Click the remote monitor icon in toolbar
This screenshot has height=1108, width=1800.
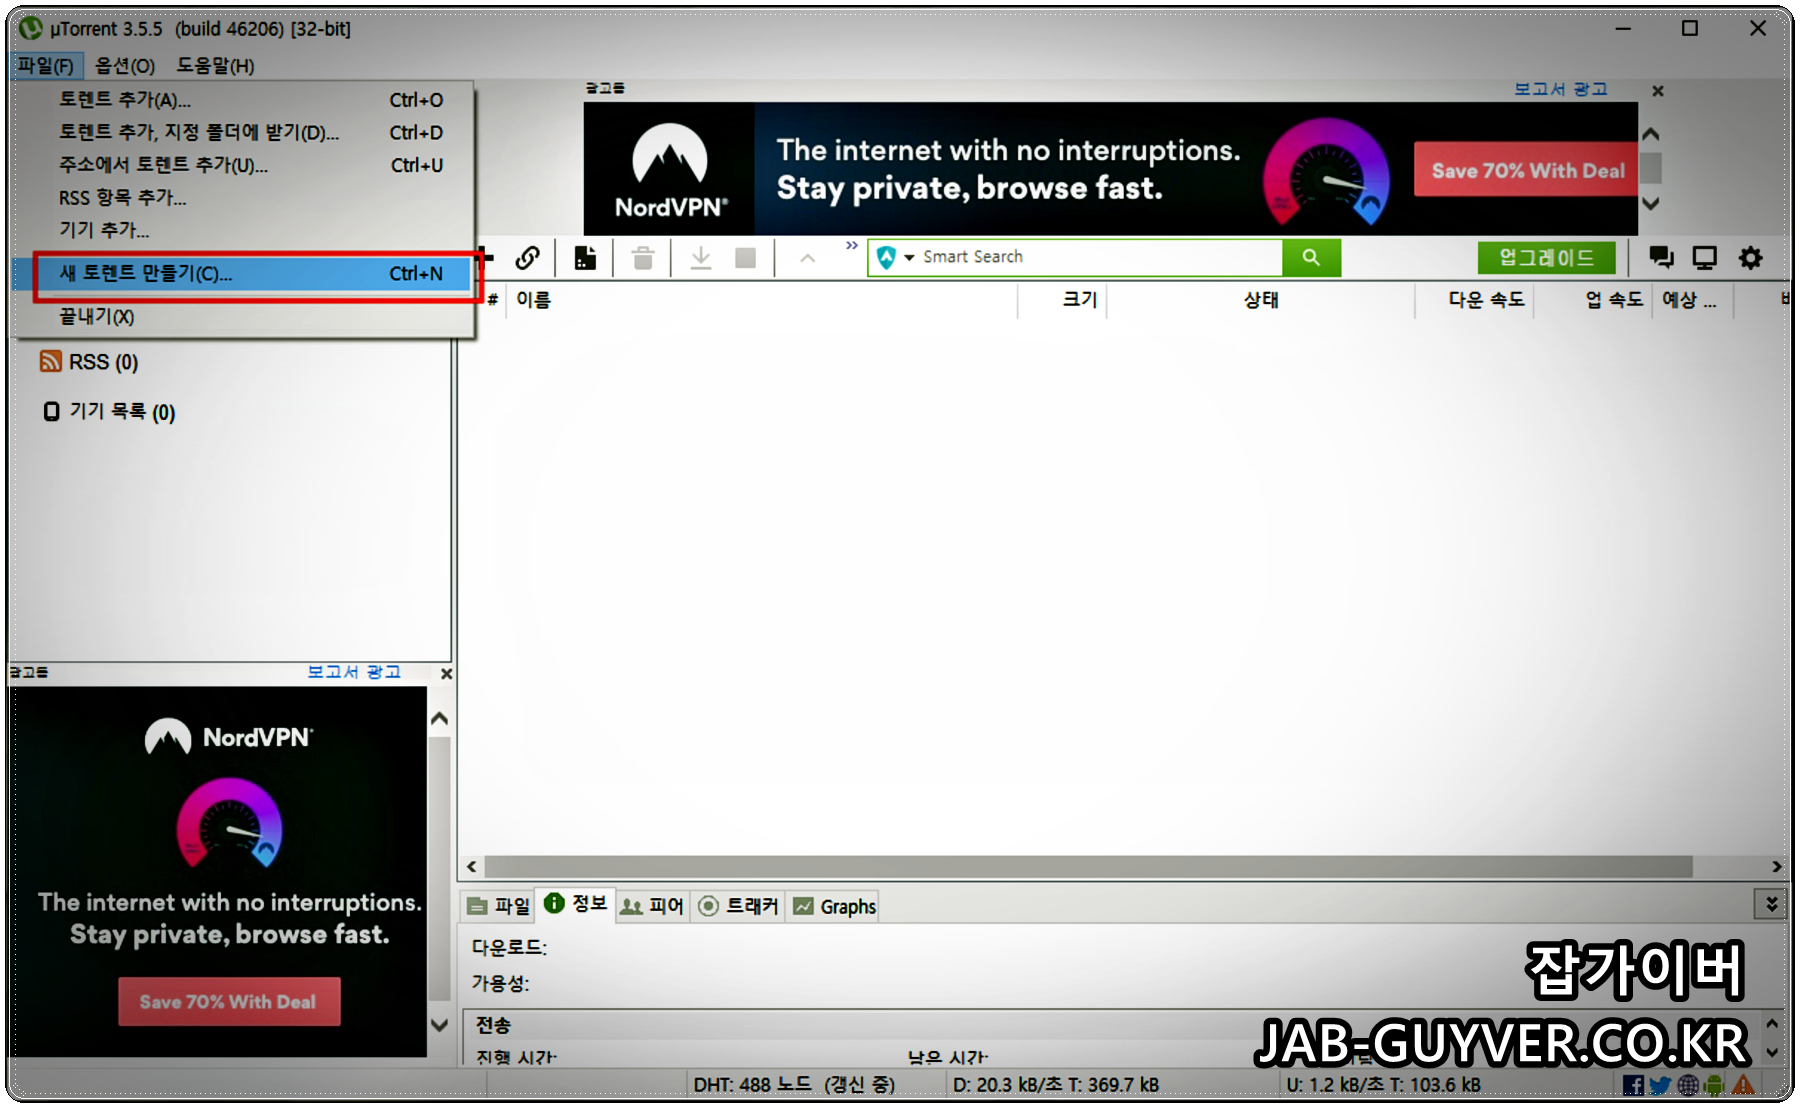1704,258
